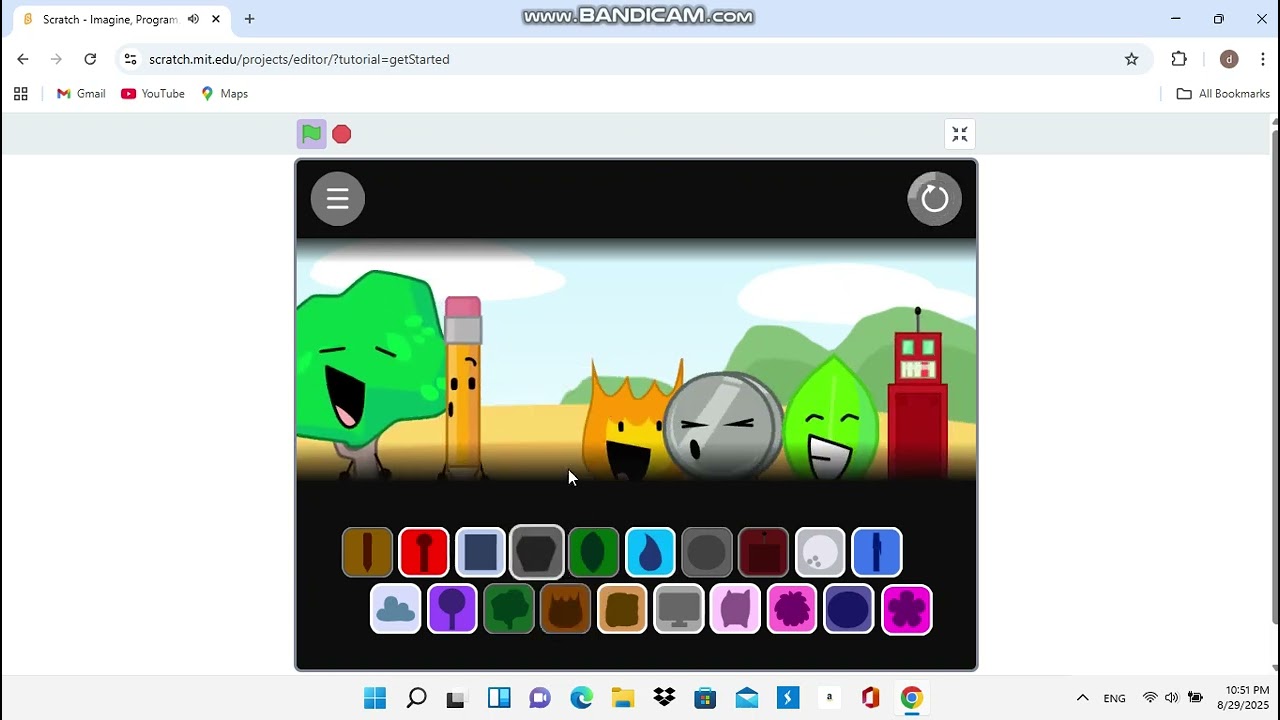This screenshot has height=720, width=1280.
Task: Select the dark navy ball icon
Action: coord(849,609)
